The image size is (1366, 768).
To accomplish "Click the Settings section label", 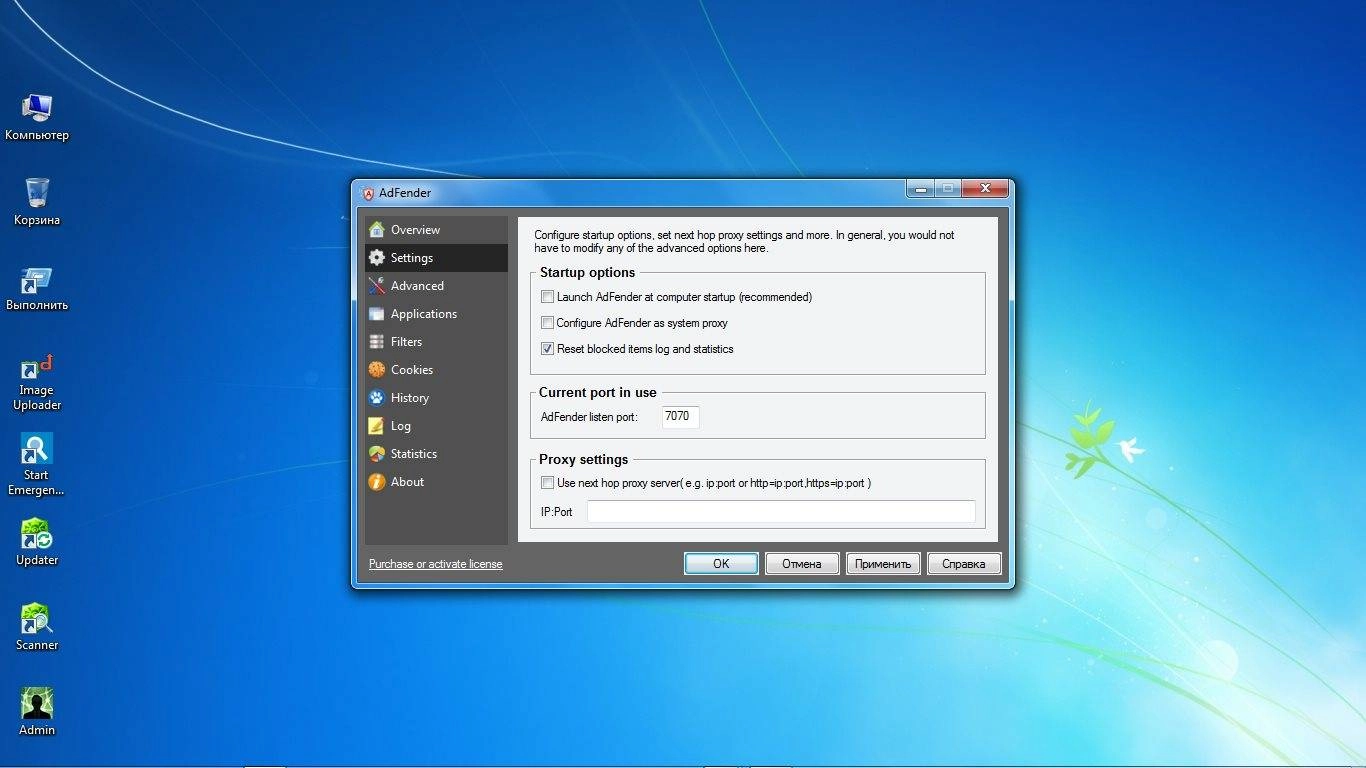I will pyautogui.click(x=412, y=258).
